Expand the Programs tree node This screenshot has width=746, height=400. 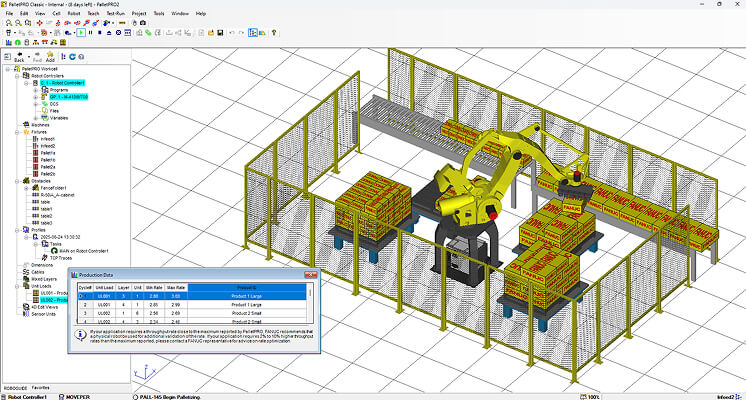36,90
